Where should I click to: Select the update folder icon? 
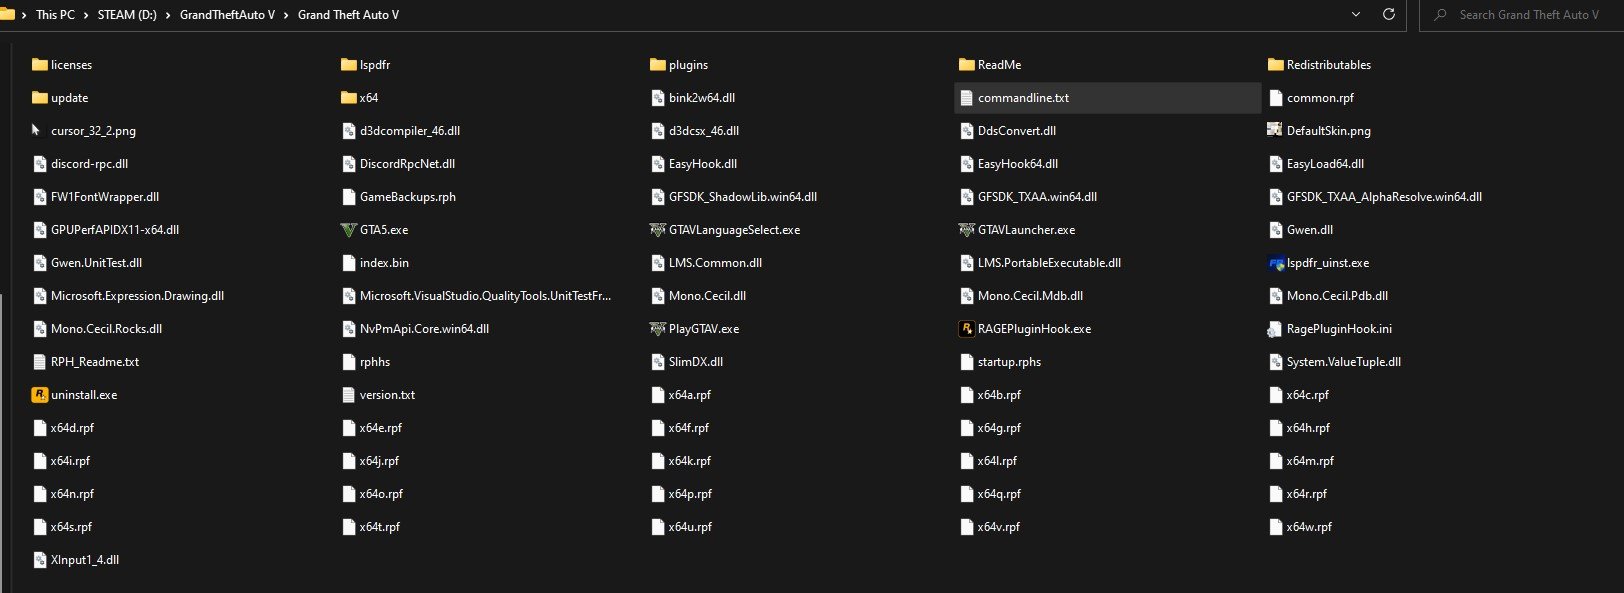pyautogui.click(x=39, y=98)
